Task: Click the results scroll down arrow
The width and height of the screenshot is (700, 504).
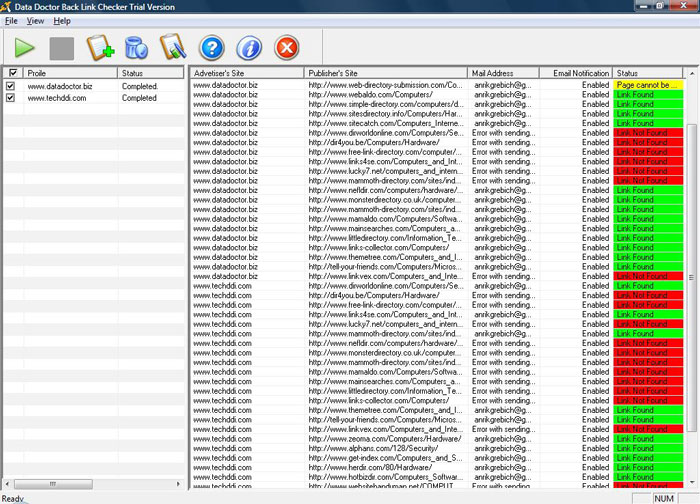Action: click(692, 482)
